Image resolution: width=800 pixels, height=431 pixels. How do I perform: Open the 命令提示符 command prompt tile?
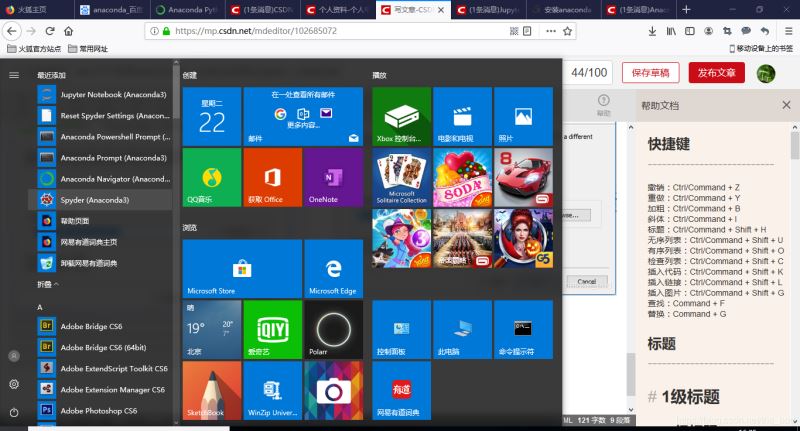(x=523, y=329)
